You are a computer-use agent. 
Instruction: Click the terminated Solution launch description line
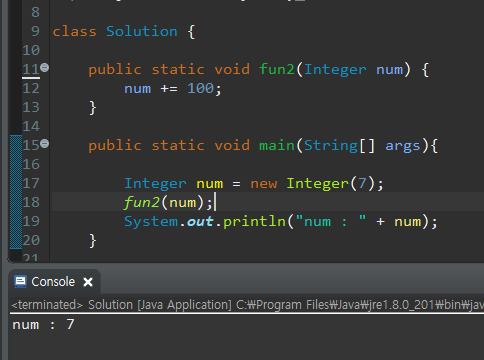coord(247,305)
